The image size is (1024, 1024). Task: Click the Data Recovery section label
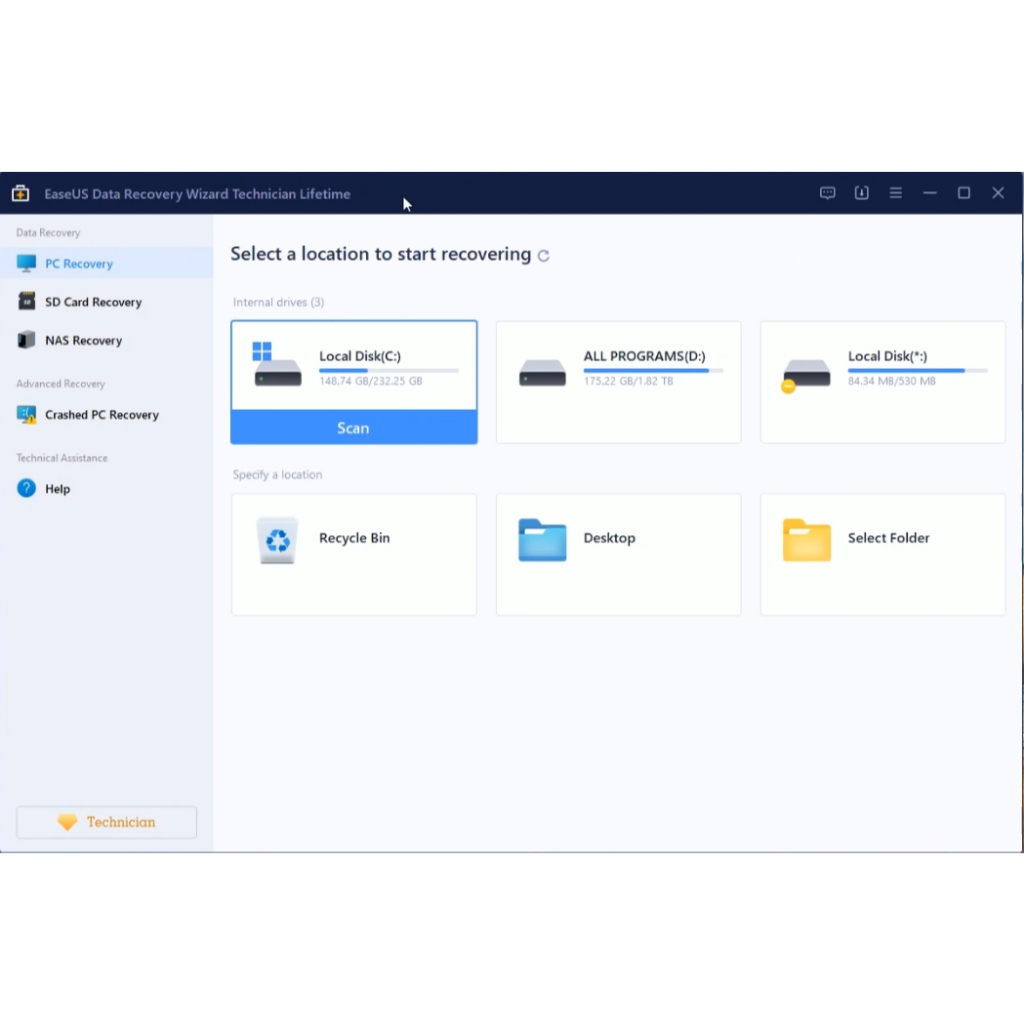(x=48, y=232)
